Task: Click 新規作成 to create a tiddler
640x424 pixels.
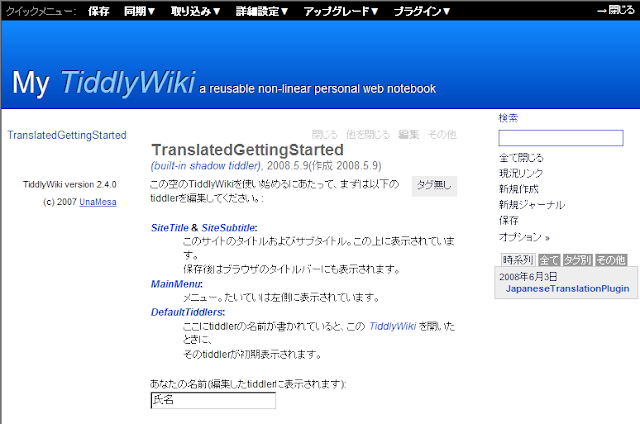Action: (519, 189)
